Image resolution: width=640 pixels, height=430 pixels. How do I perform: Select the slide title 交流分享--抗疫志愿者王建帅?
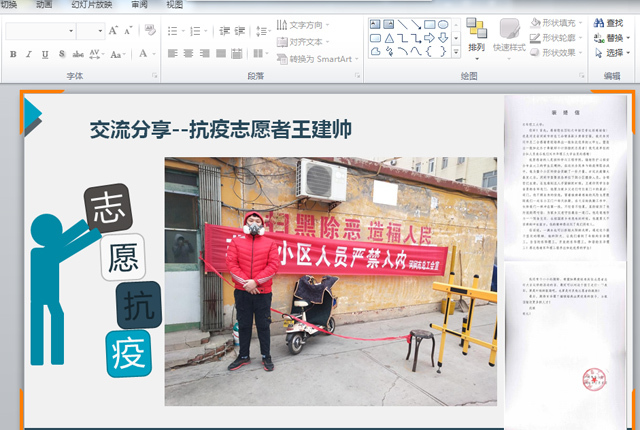coord(221,130)
